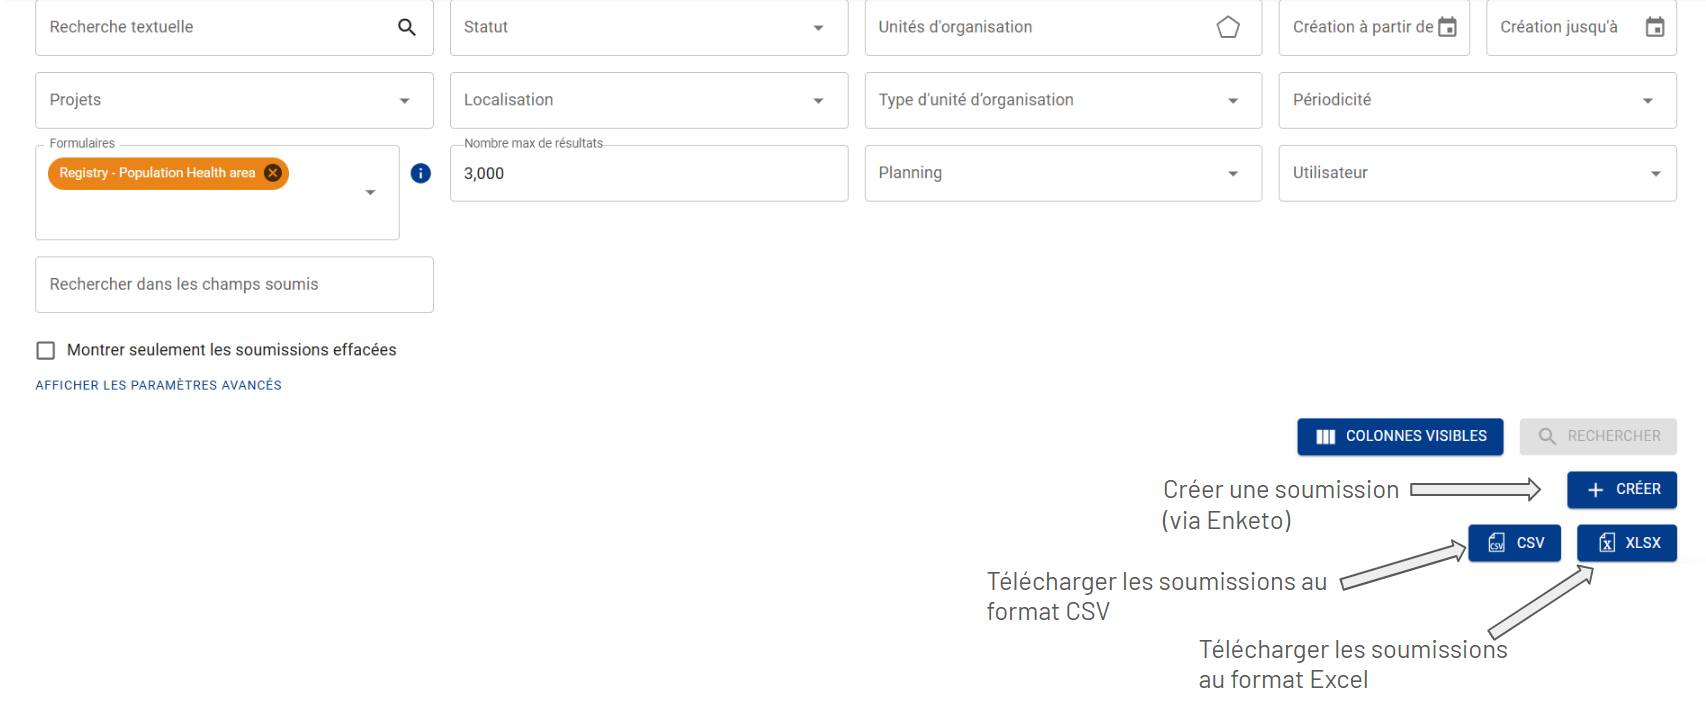This screenshot has width=1706, height=708.
Task: Open calendar for Création à partir de
Action: click(1447, 27)
